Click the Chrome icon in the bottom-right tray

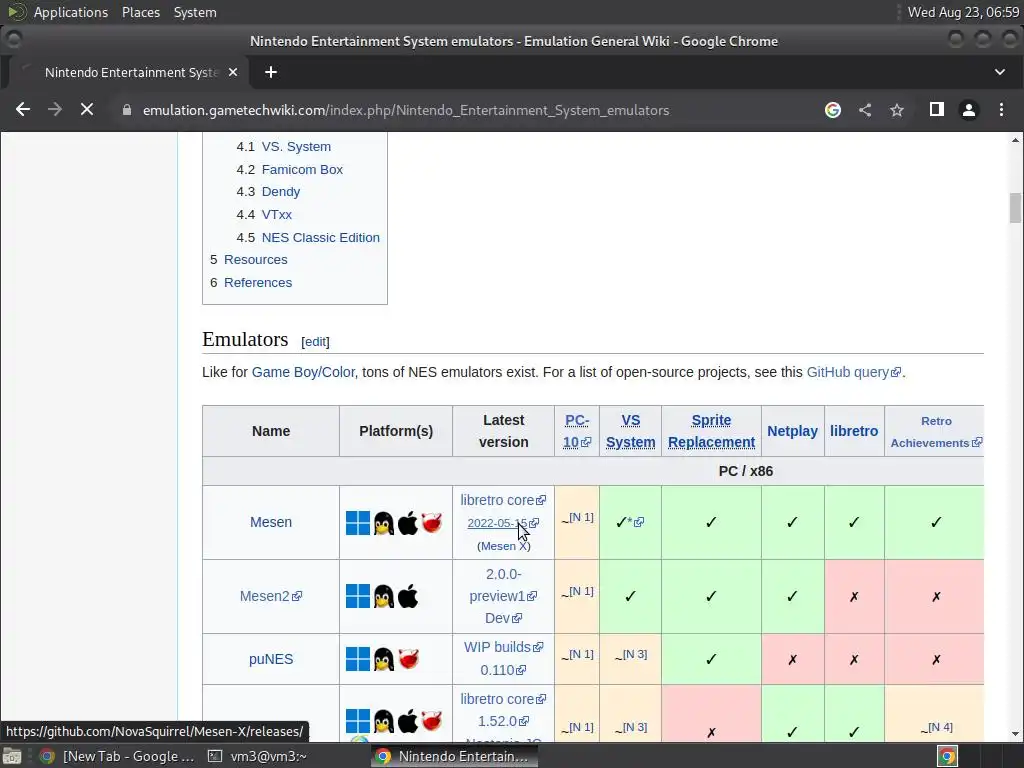tap(947, 756)
